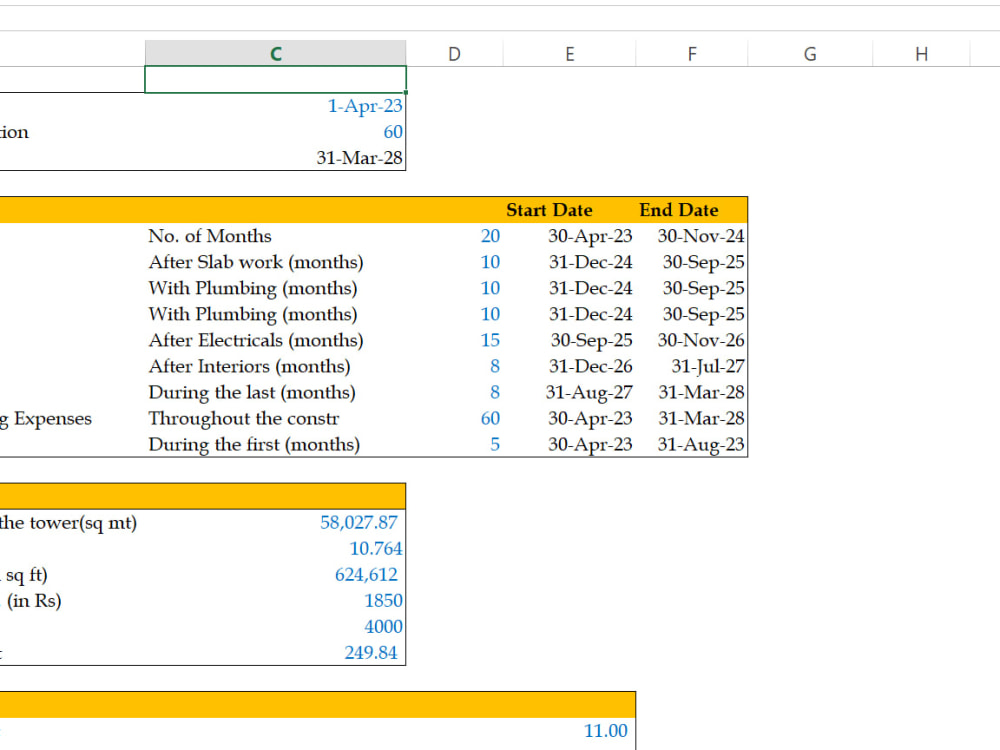Select column C header

click(276, 54)
